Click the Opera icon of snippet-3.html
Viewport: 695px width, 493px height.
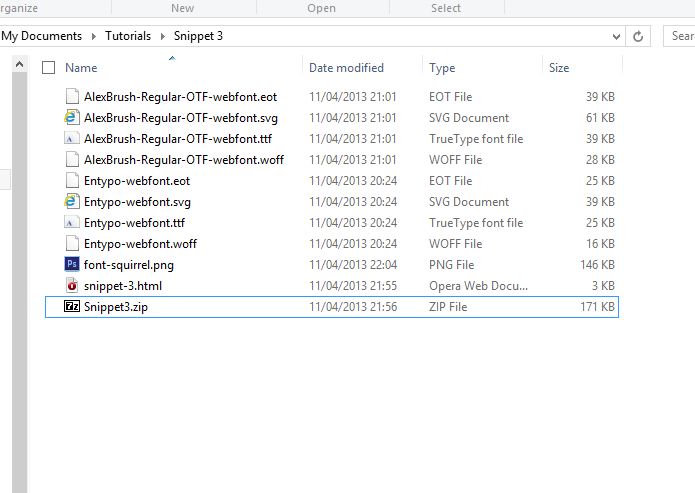(72, 286)
